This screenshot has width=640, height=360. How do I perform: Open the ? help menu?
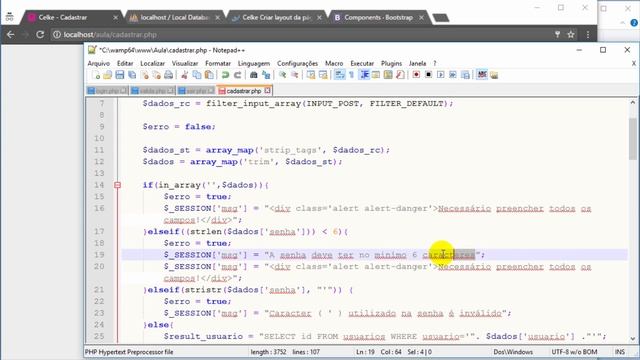435,63
